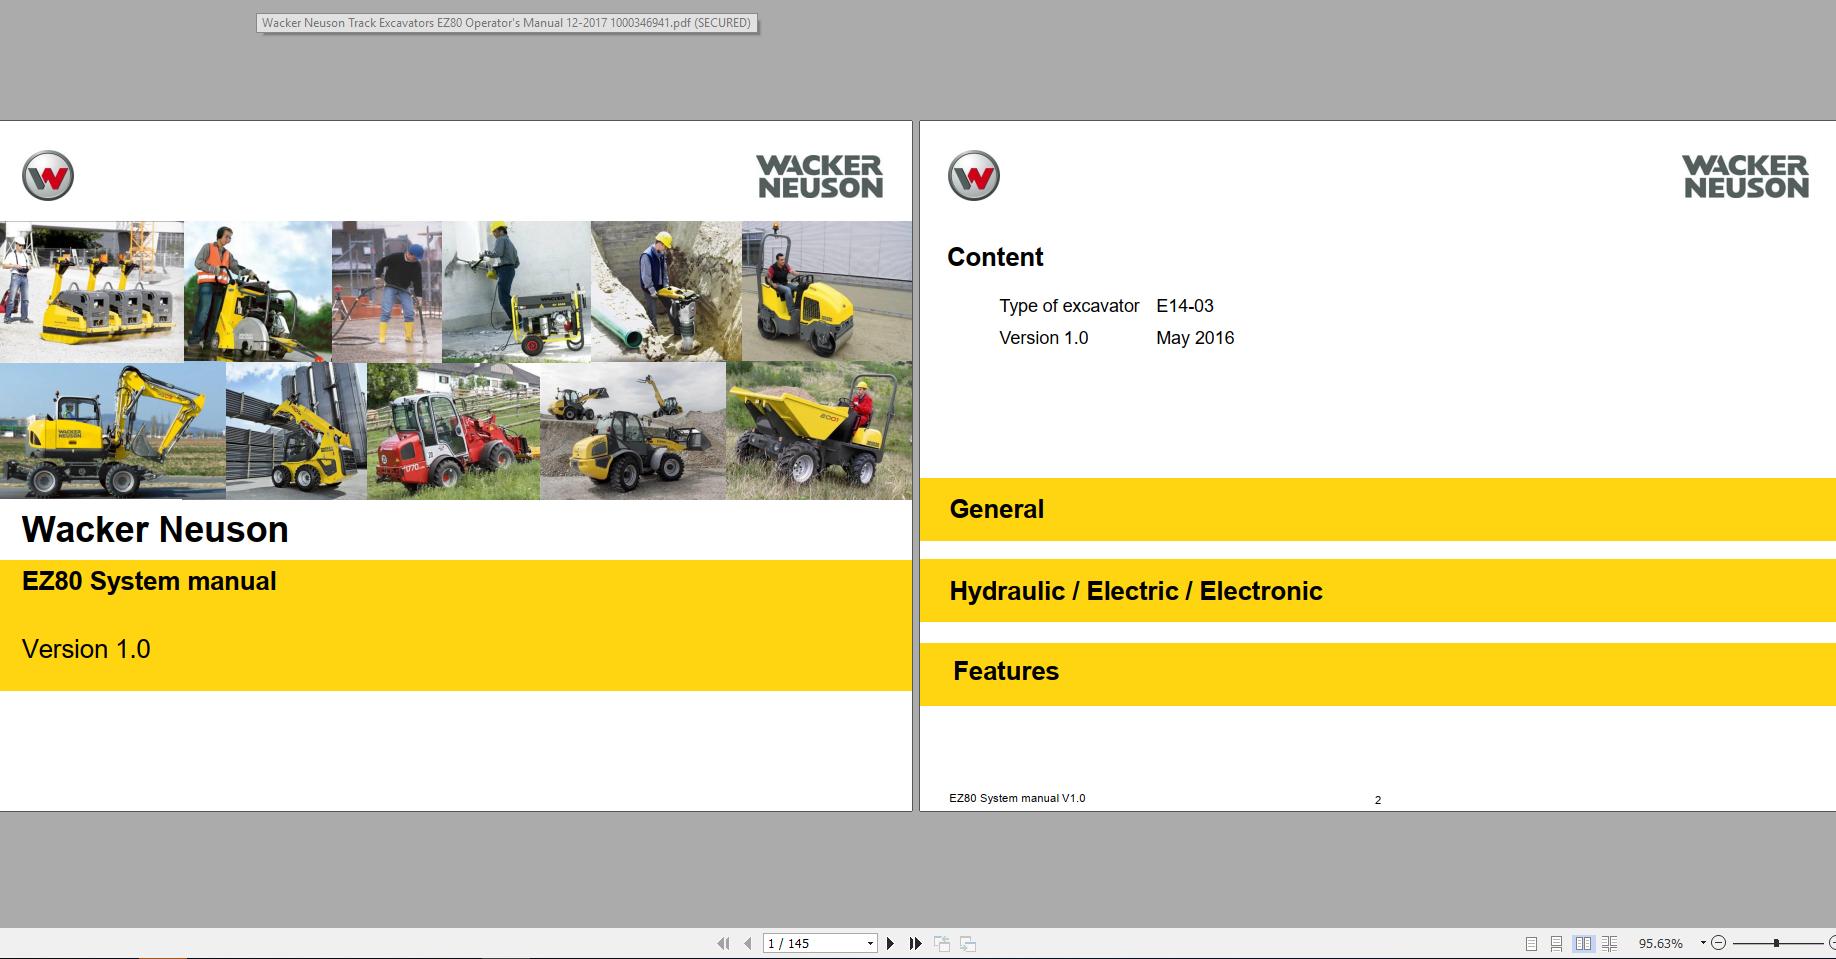Click the 95.63% zoom value

coord(1660,943)
